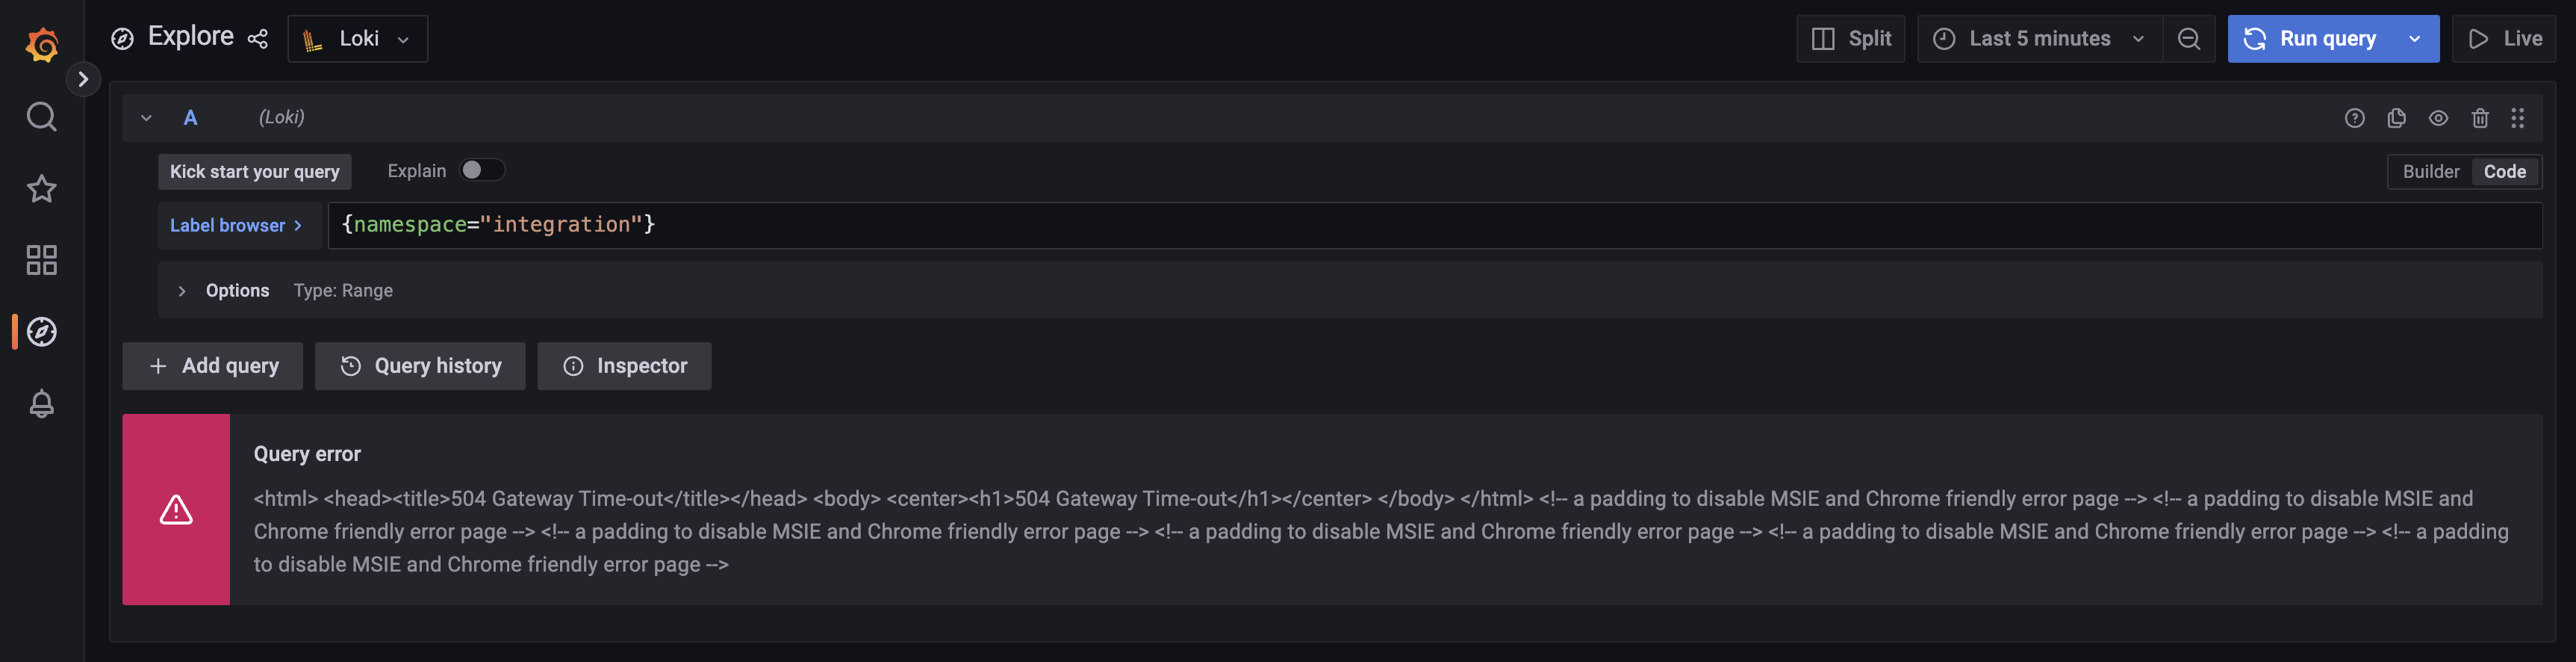Open the Alerting bell icon
2576x662 pixels.
pyautogui.click(x=41, y=404)
